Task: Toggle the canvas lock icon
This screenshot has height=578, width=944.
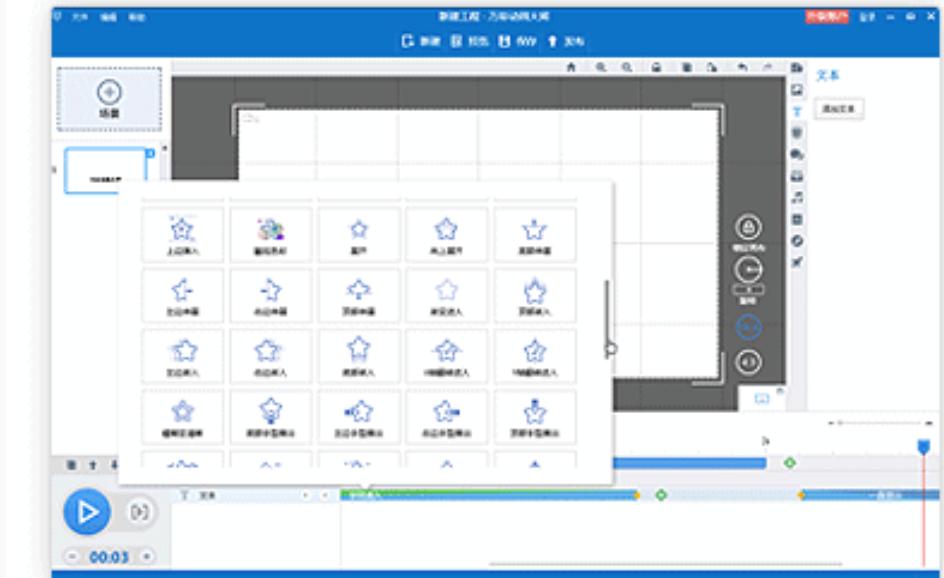Action: pos(656,67)
